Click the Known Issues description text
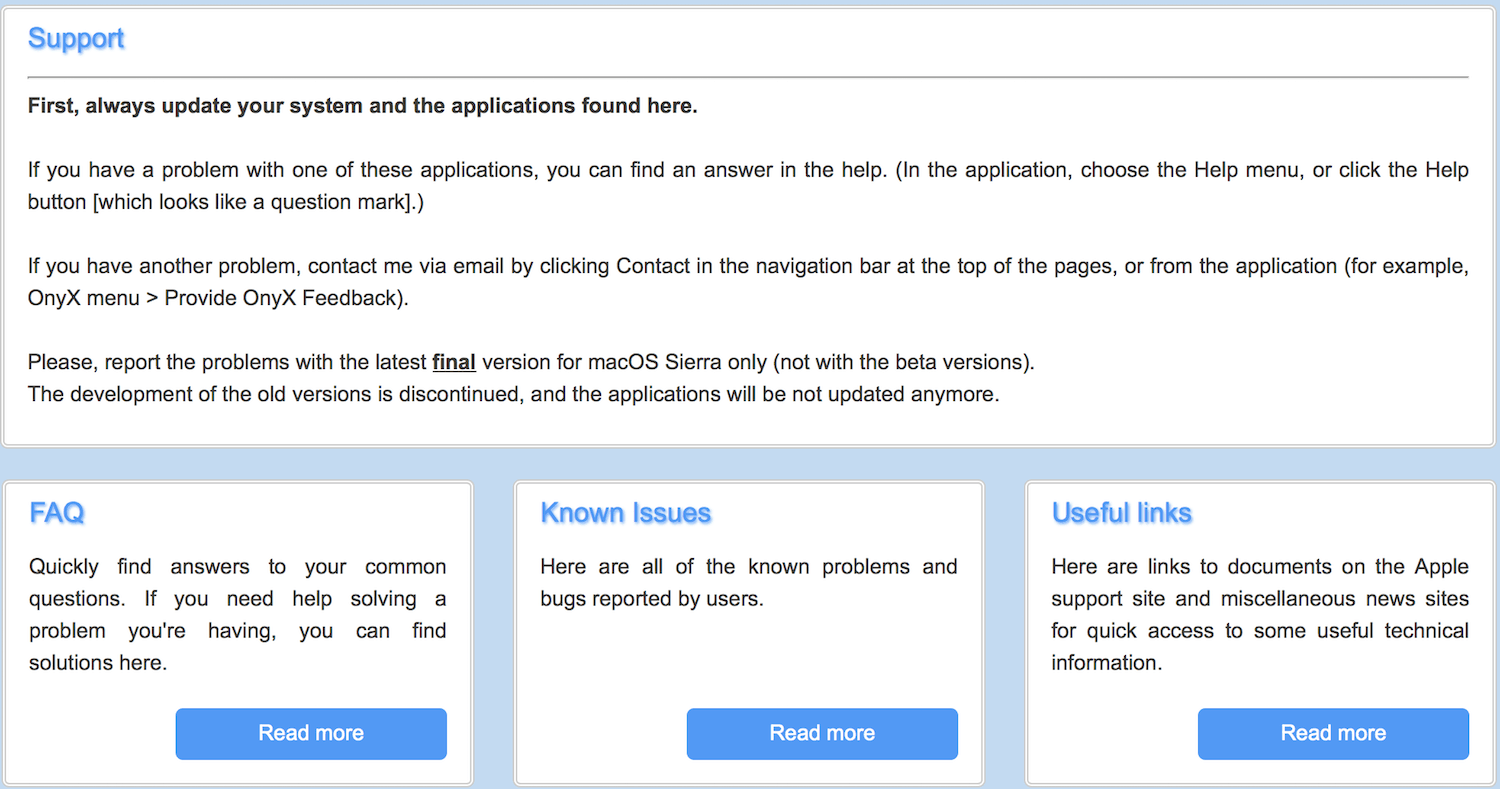 click(748, 582)
